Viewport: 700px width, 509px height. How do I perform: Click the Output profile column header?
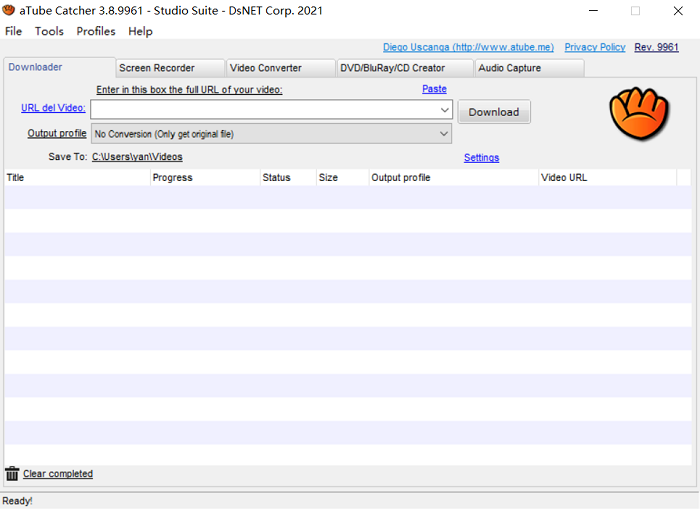click(454, 177)
